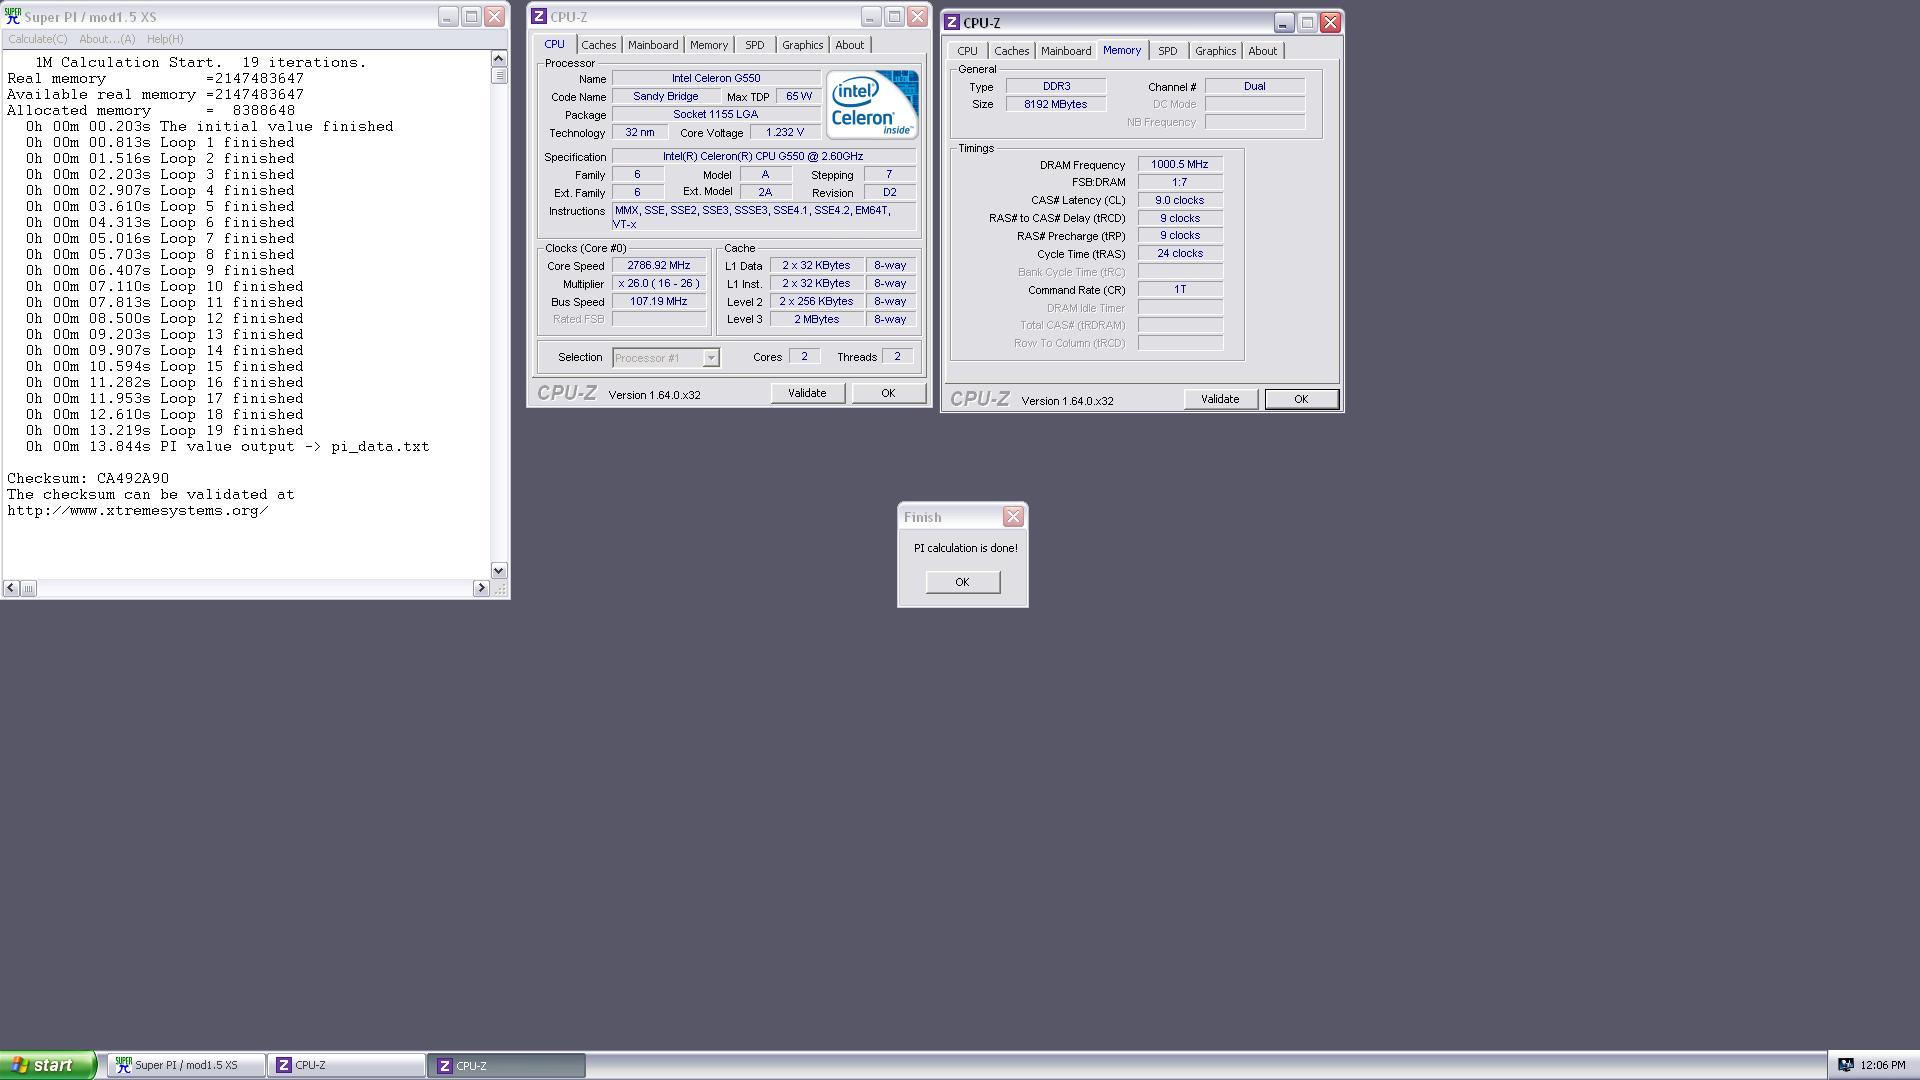This screenshot has height=1080, width=1920.
Task: Switch to About tab in right CPU-Z
Action: (1262, 51)
